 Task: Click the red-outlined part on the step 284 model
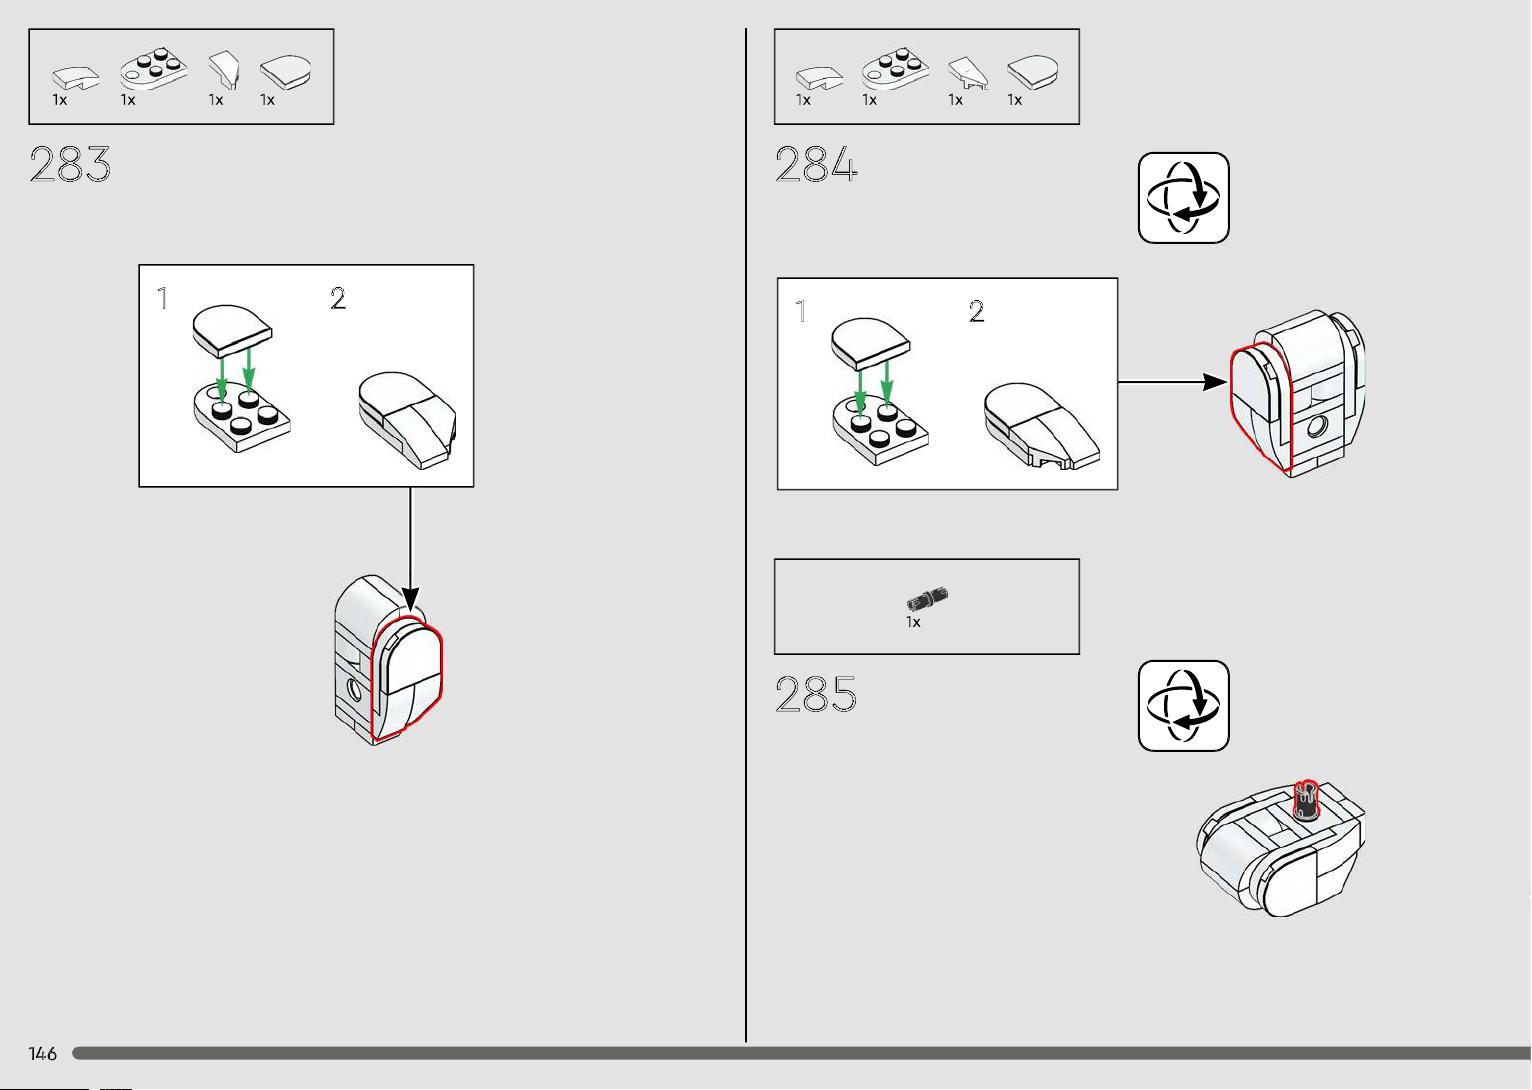(x=1261, y=406)
